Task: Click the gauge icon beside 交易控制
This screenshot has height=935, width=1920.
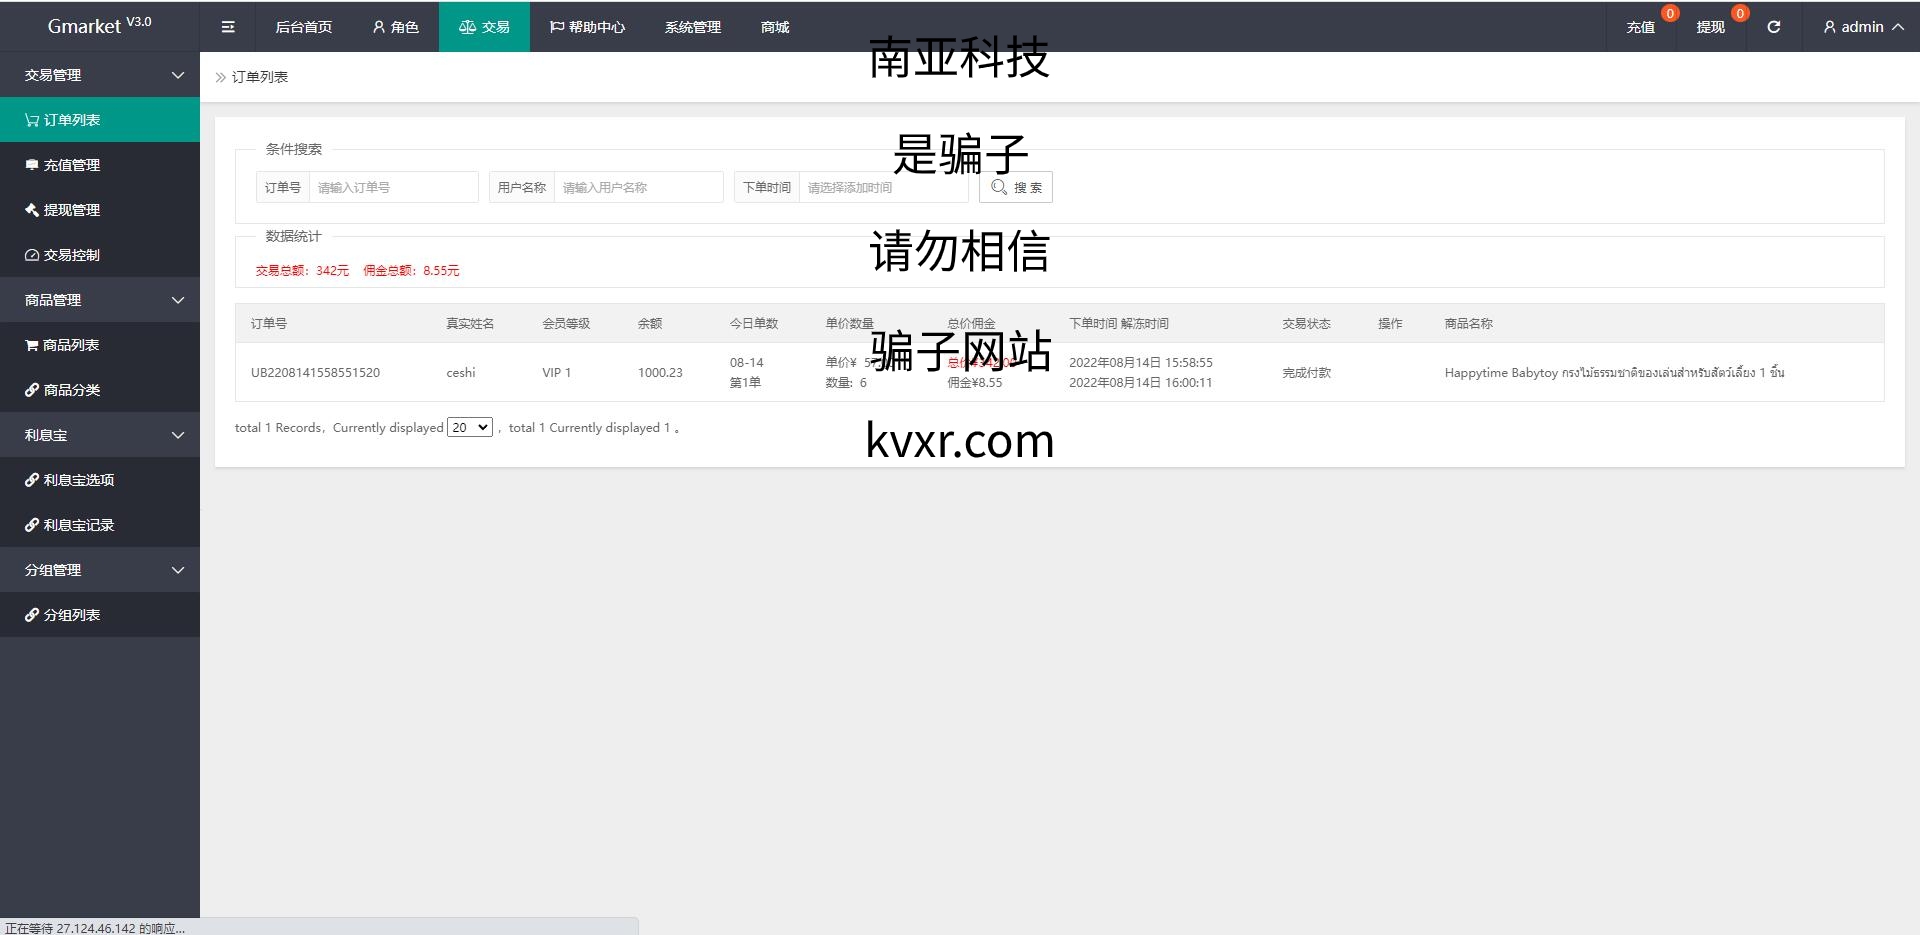Action: click(x=32, y=255)
